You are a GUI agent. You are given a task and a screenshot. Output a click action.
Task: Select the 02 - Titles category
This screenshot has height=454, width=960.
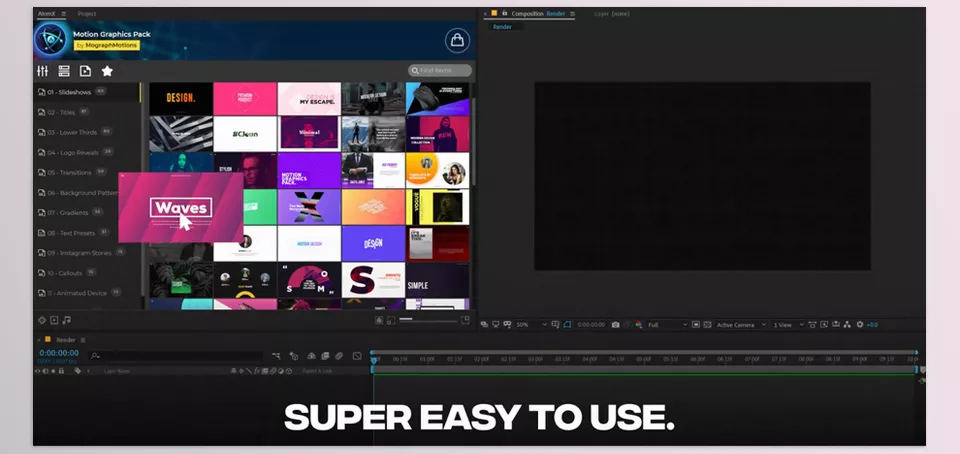pyautogui.click(x=61, y=112)
